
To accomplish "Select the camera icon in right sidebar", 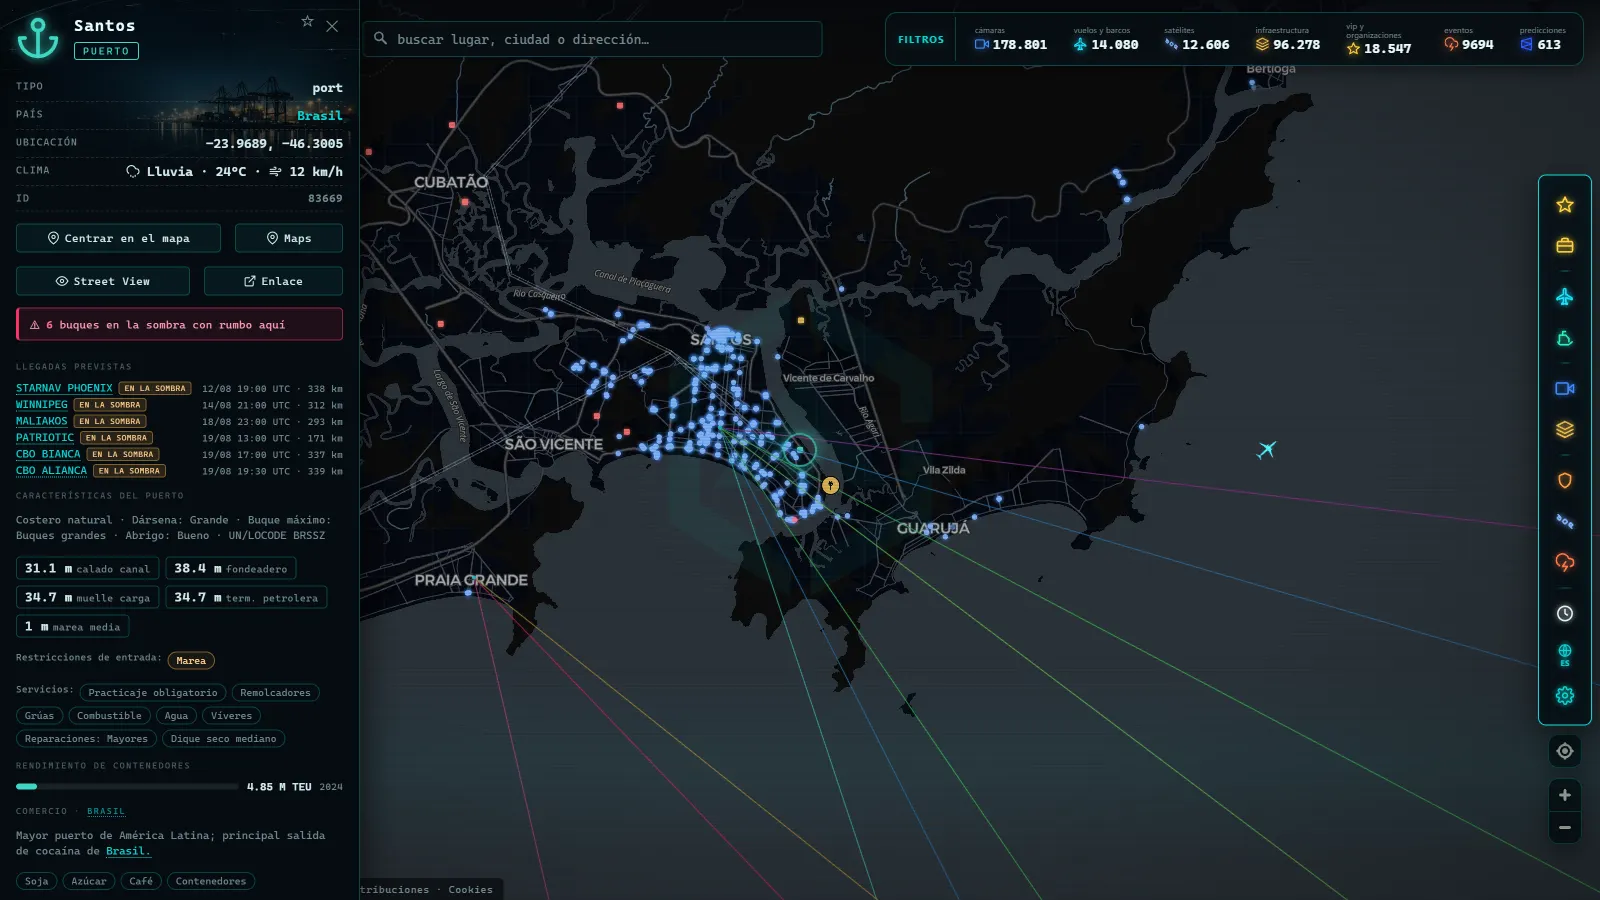I will (x=1565, y=389).
